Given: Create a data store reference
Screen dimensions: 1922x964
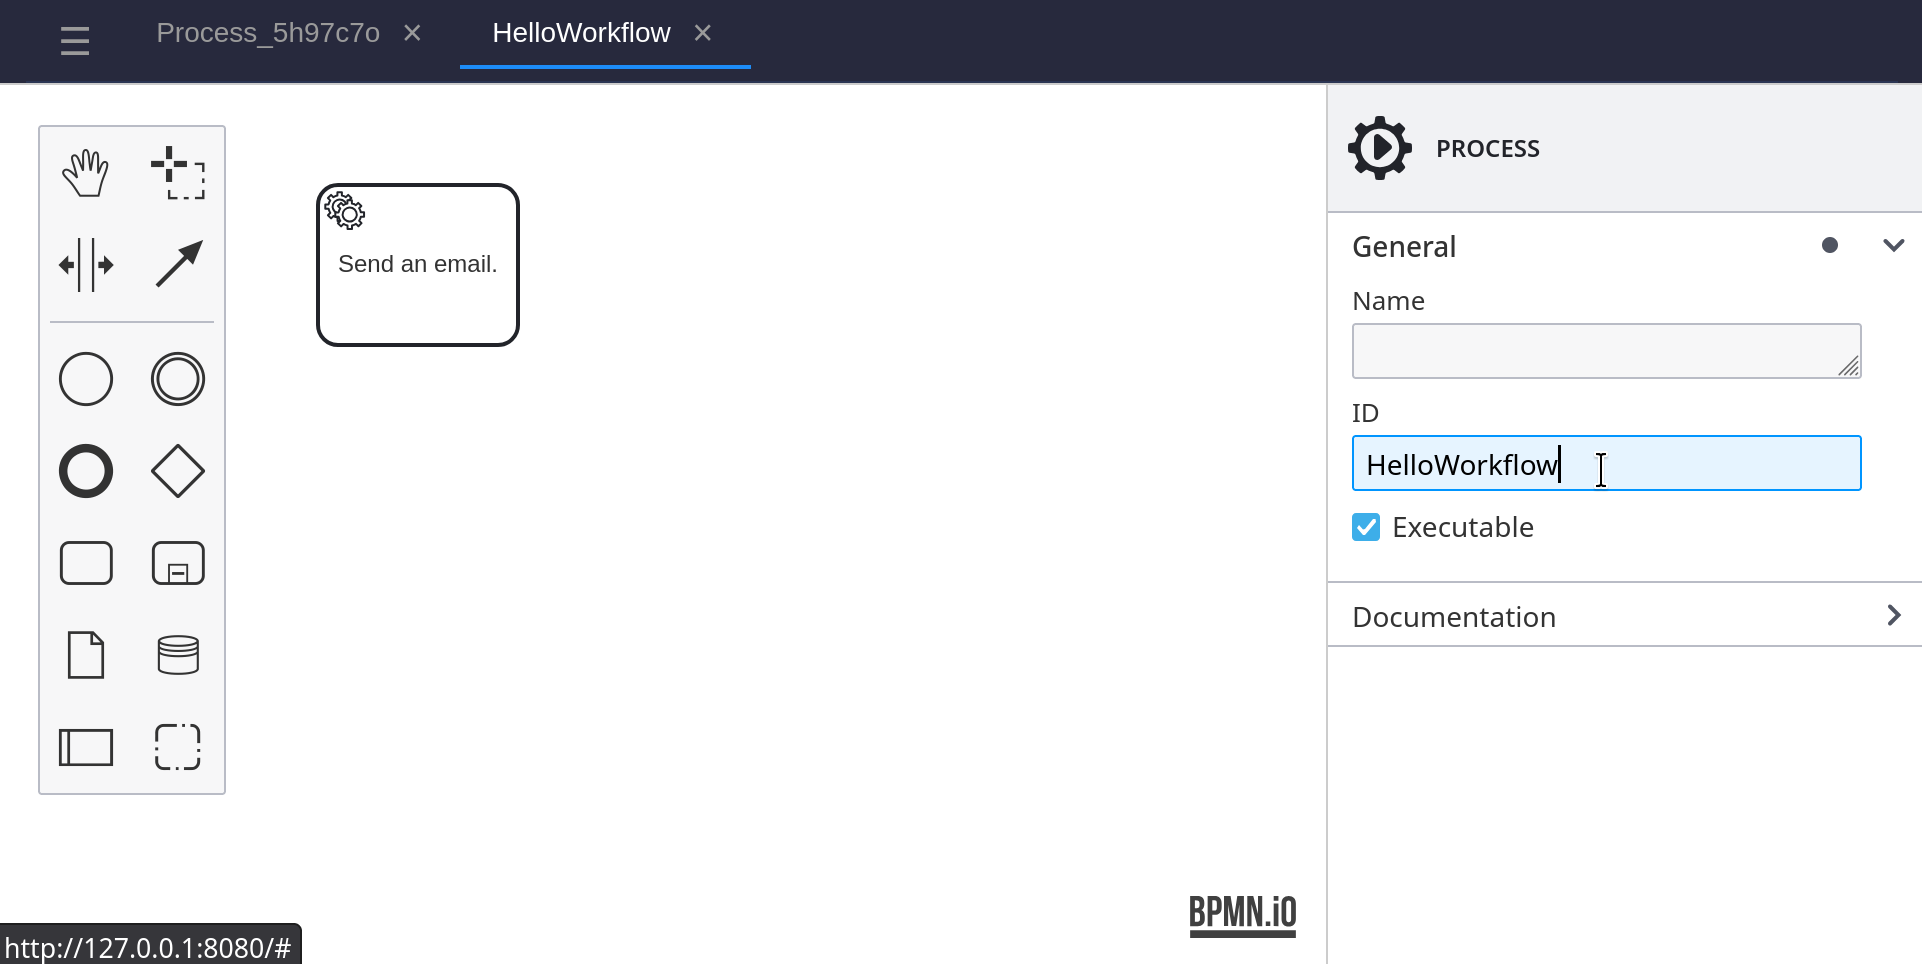Looking at the screenshot, I should 178,655.
